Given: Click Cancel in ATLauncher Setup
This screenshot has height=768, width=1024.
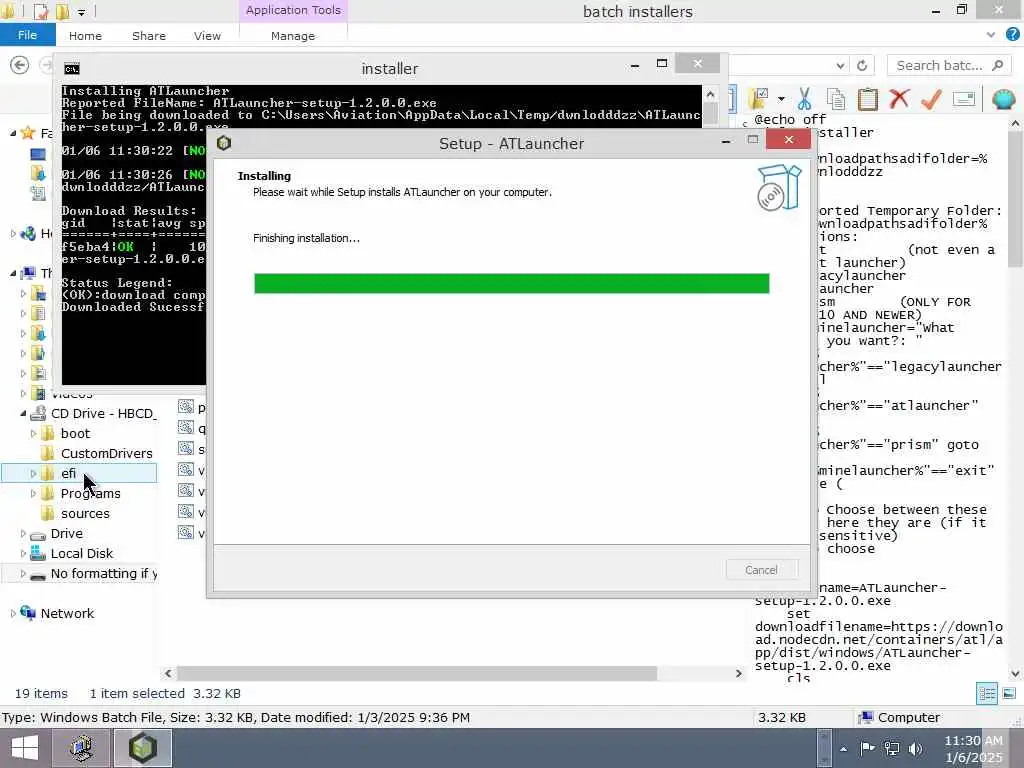Looking at the screenshot, I should pyautogui.click(x=761, y=570).
